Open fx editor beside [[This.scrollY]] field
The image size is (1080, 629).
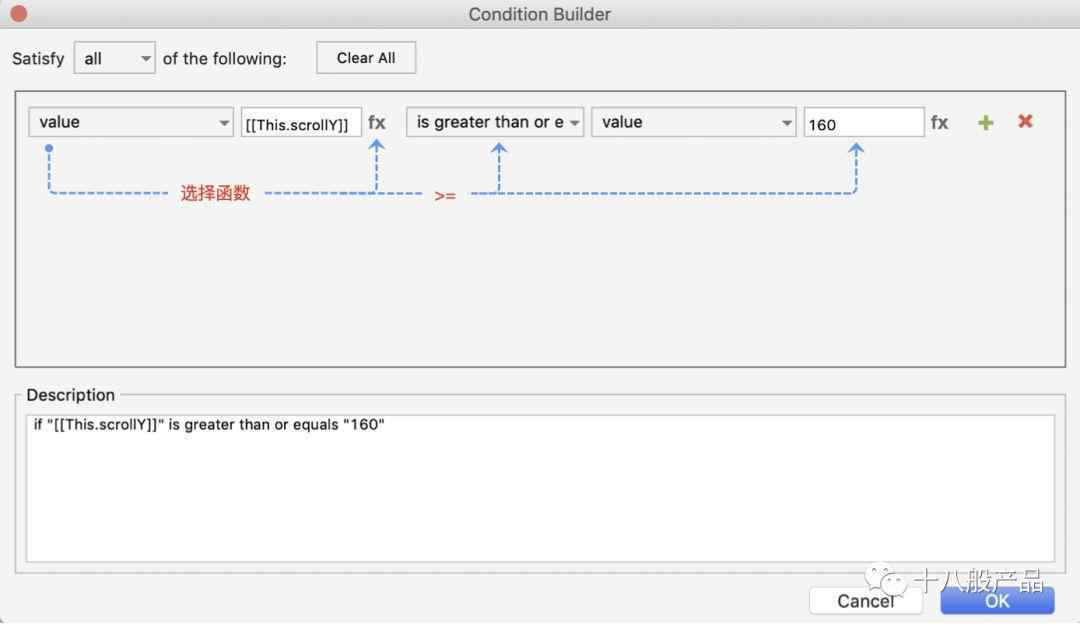coord(377,123)
